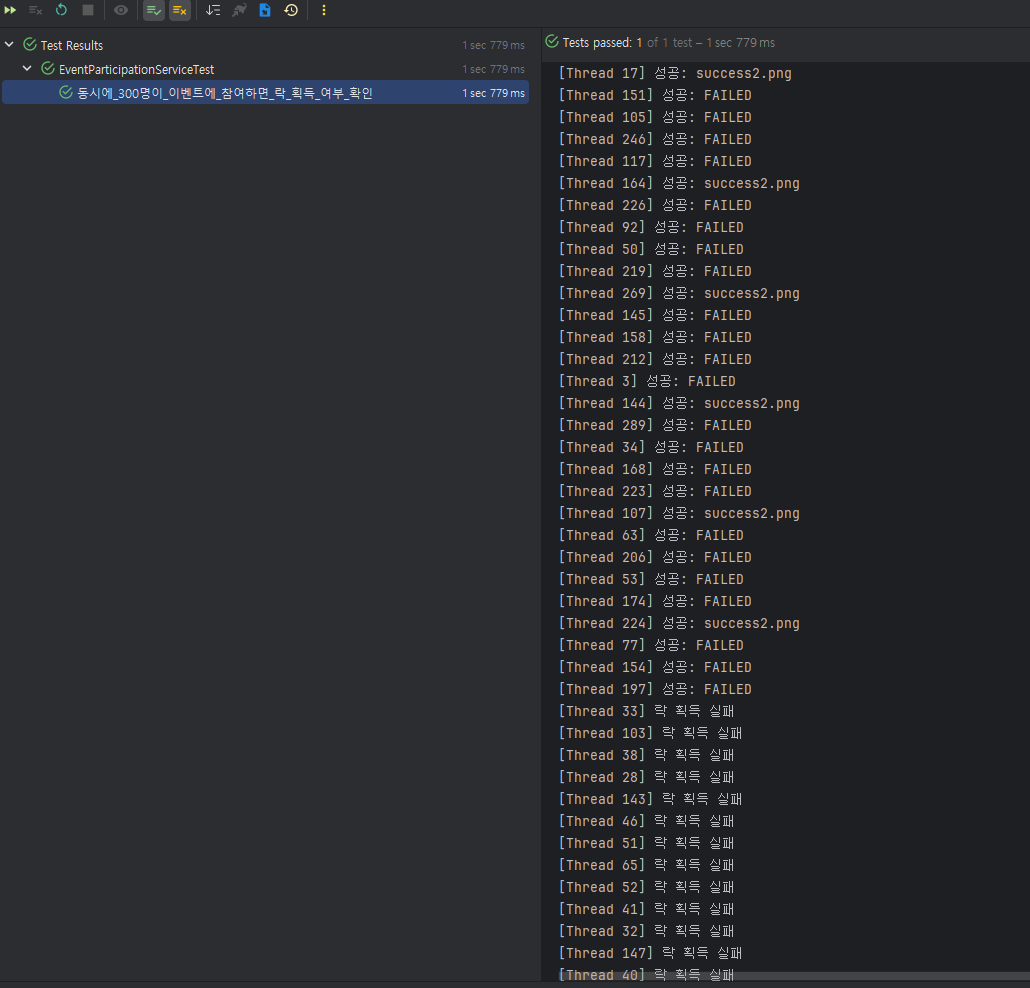Click the 'Tests passed: 1' status text
This screenshot has width=1030, height=988.
602,43
